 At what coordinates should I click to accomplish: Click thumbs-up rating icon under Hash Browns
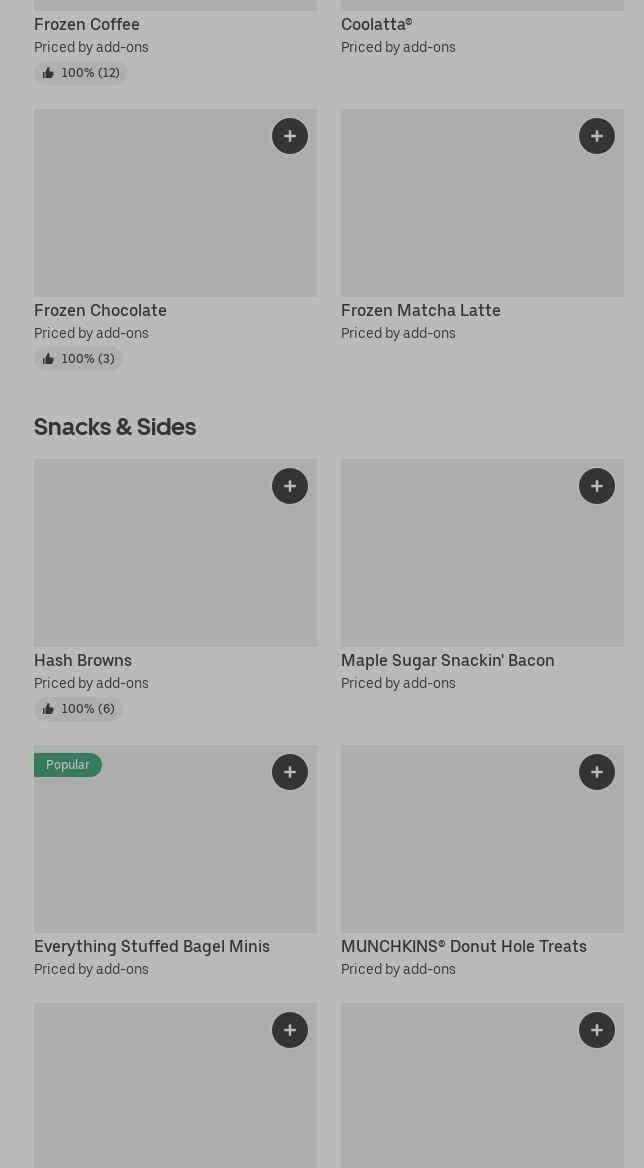click(48, 709)
